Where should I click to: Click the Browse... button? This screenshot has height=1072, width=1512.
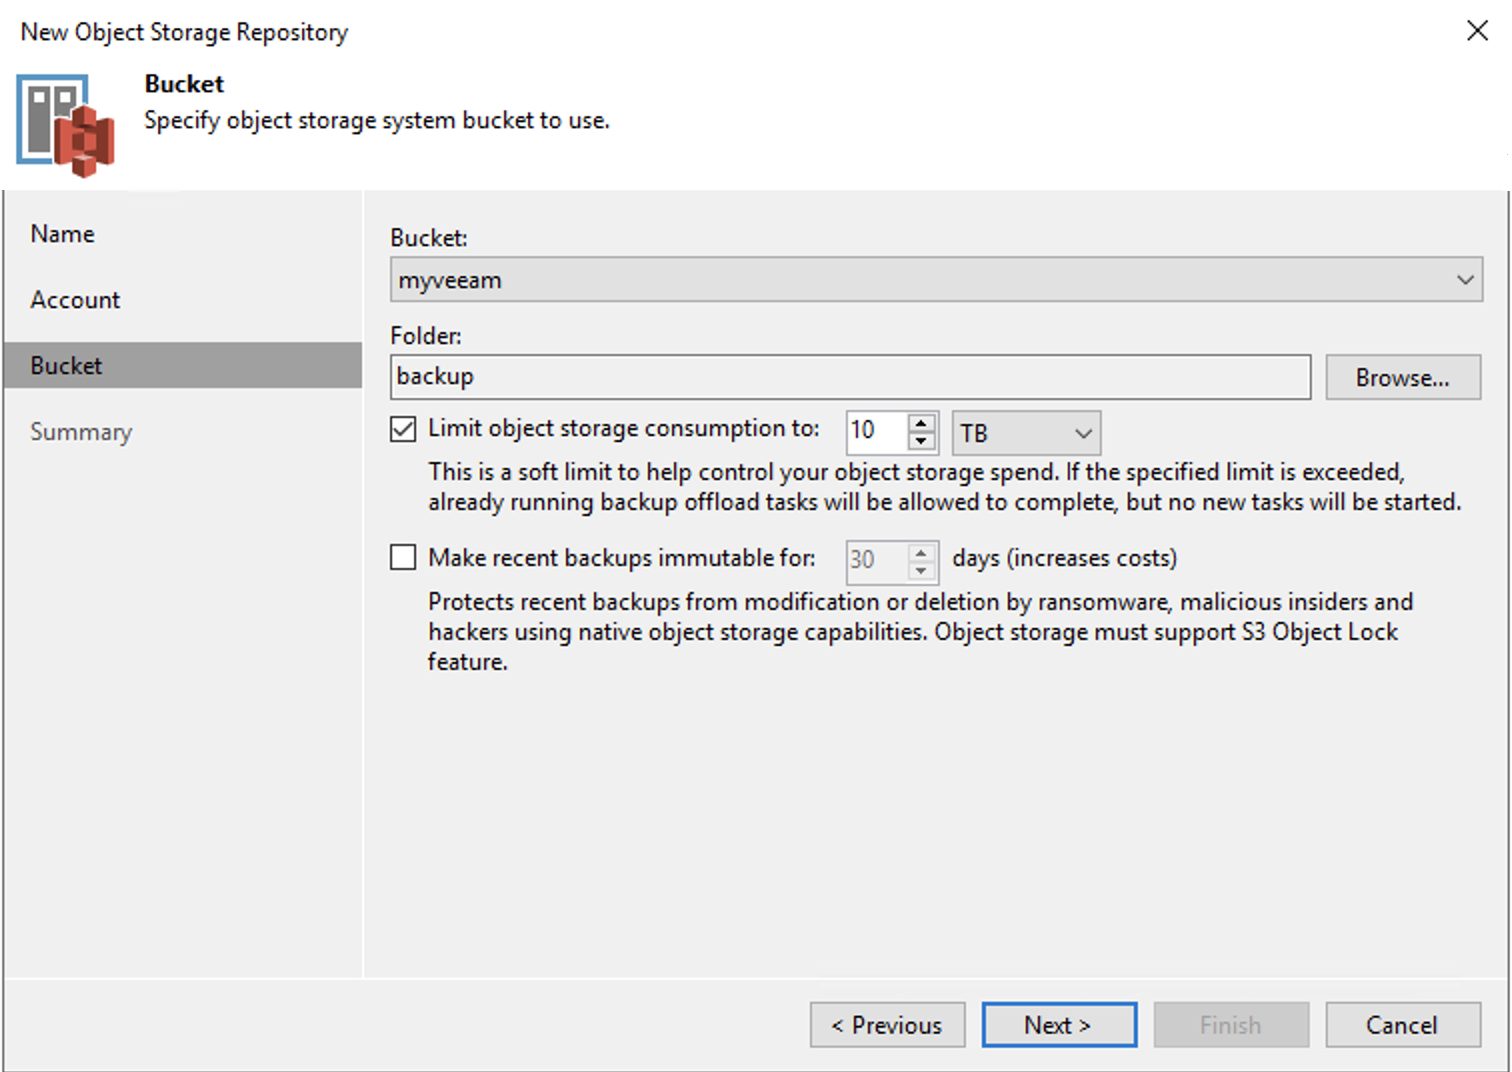tap(1403, 377)
